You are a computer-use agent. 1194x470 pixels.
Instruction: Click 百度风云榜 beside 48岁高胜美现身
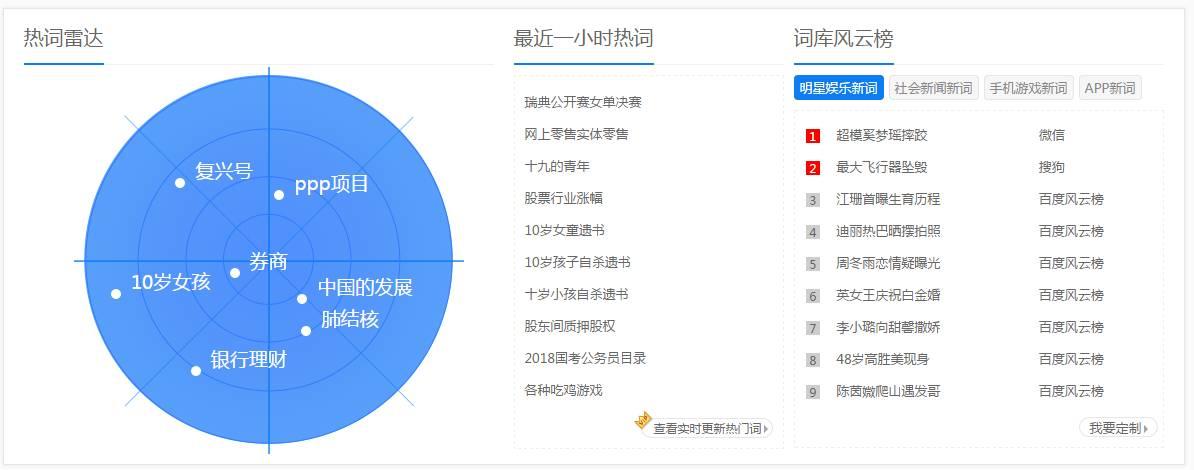1071,360
